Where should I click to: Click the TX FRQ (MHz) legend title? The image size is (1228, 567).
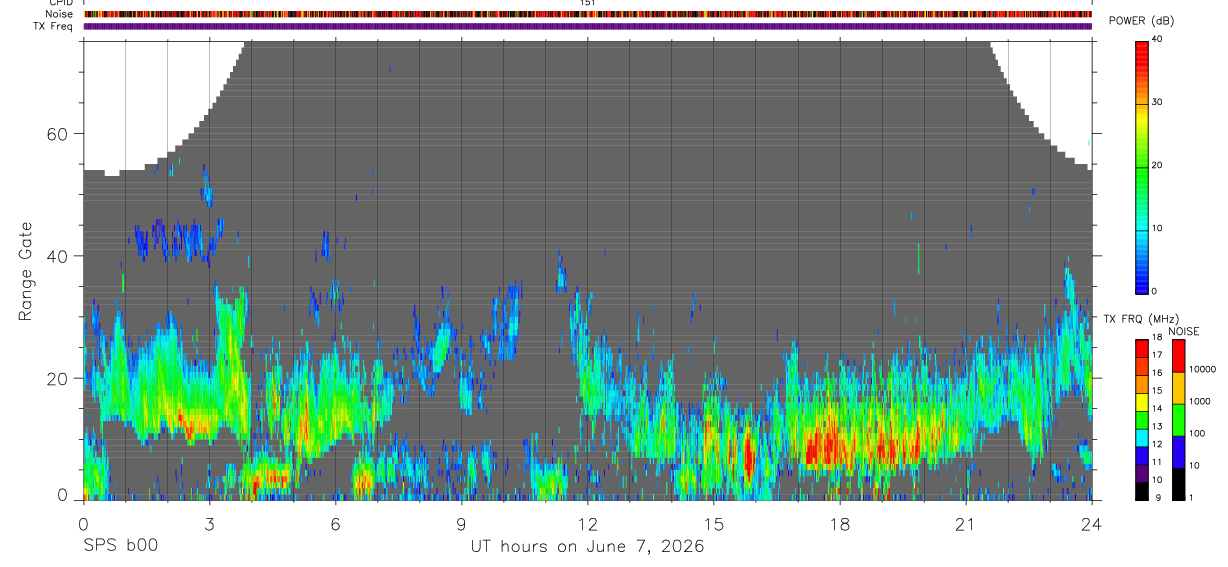1143,319
